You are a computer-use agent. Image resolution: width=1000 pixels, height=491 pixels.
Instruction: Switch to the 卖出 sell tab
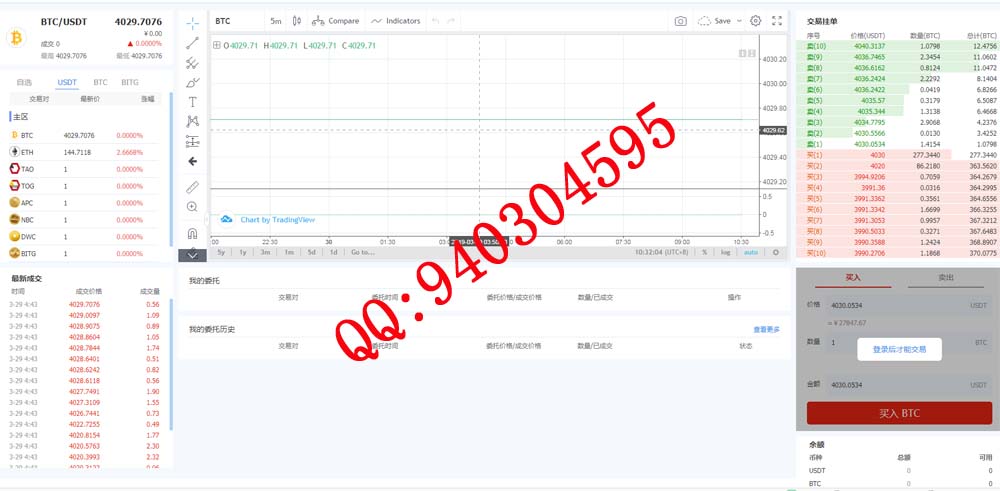[x=945, y=277]
